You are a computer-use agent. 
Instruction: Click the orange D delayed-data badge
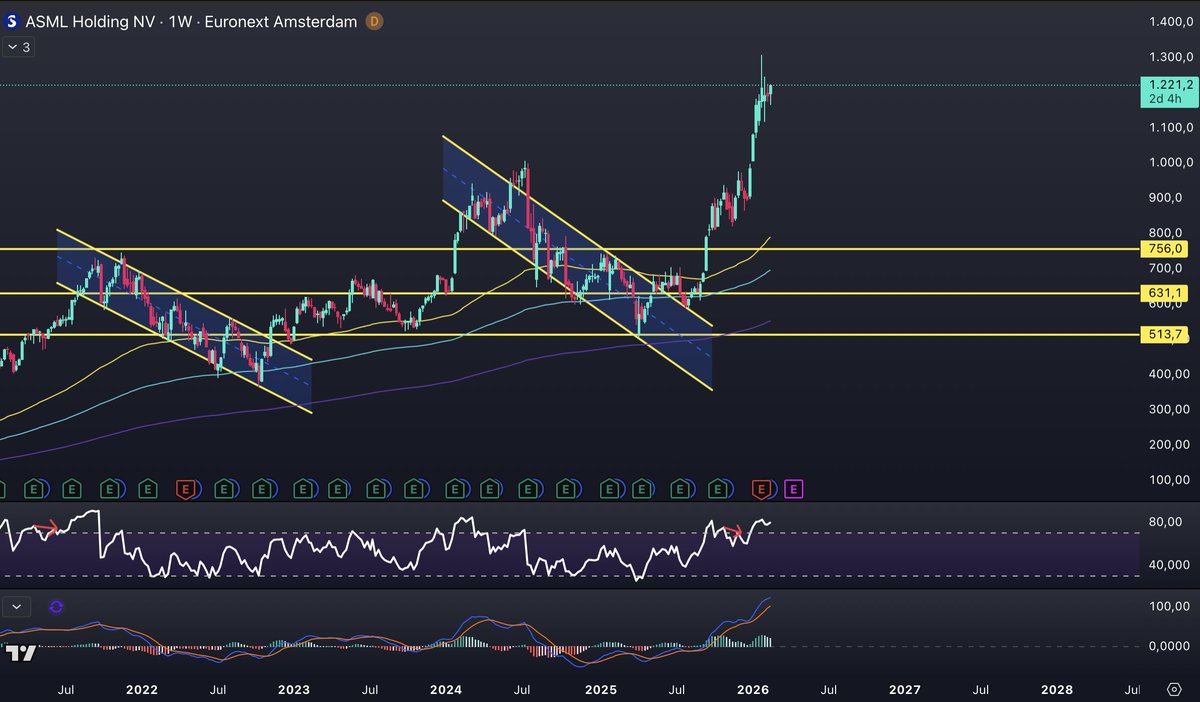[374, 21]
